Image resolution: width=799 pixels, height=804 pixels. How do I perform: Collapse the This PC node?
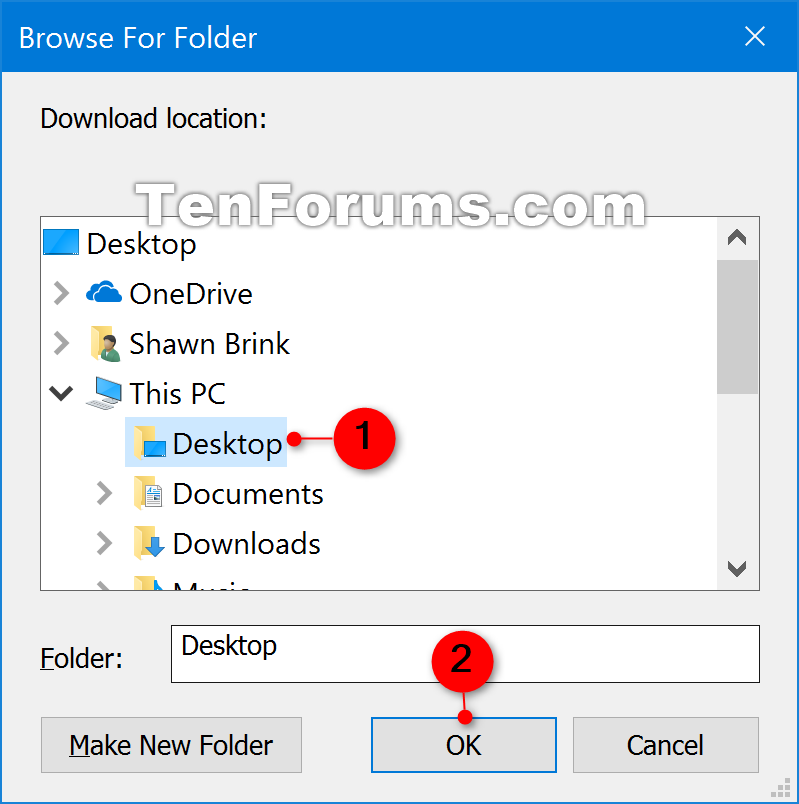[x=61, y=394]
